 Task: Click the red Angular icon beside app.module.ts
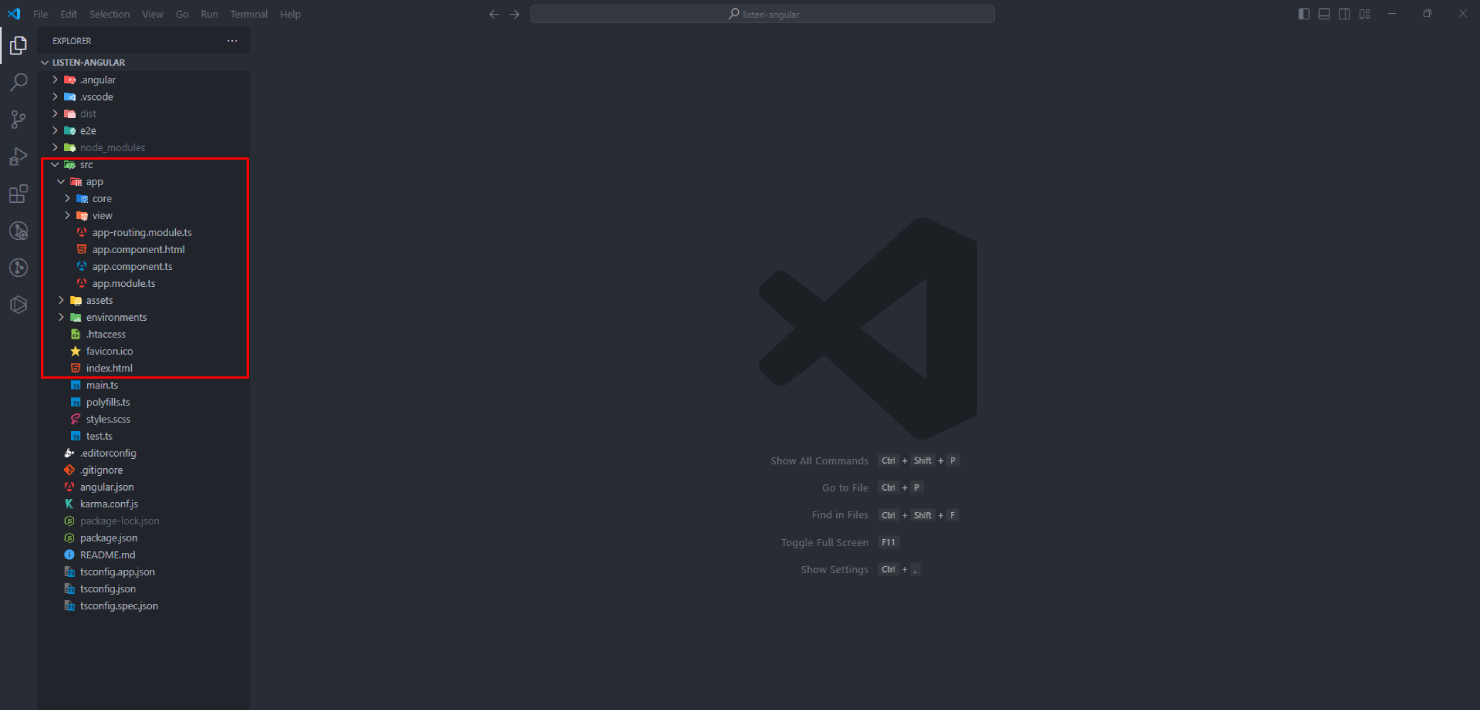[x=82, y=283]
